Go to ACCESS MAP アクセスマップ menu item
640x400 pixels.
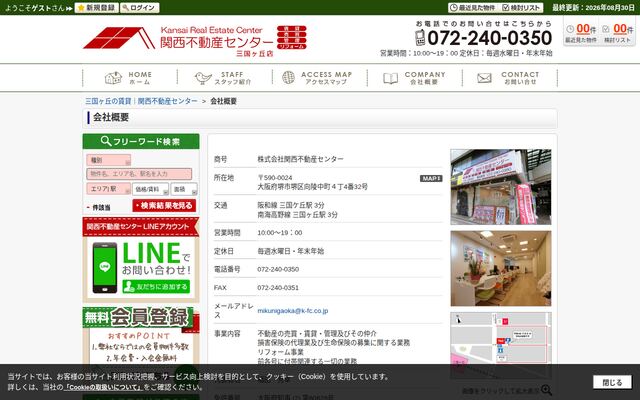[x=320, y=78]
